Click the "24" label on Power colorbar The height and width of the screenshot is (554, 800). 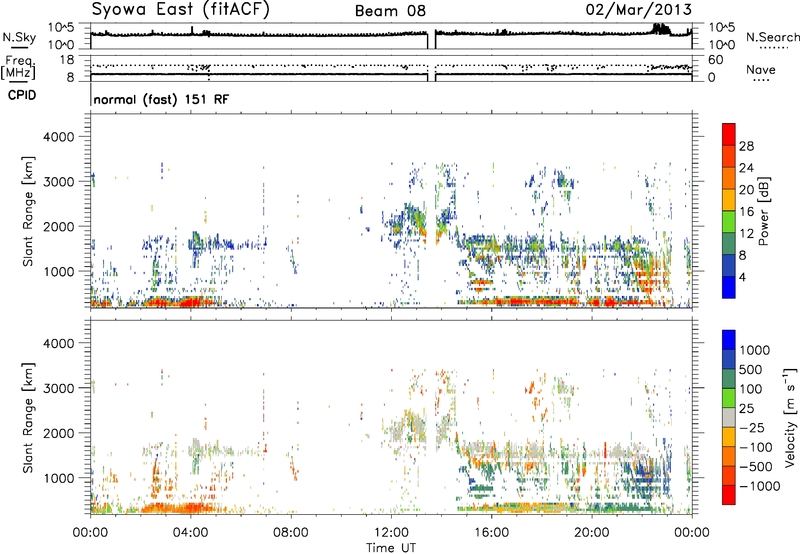click(746, 168)
